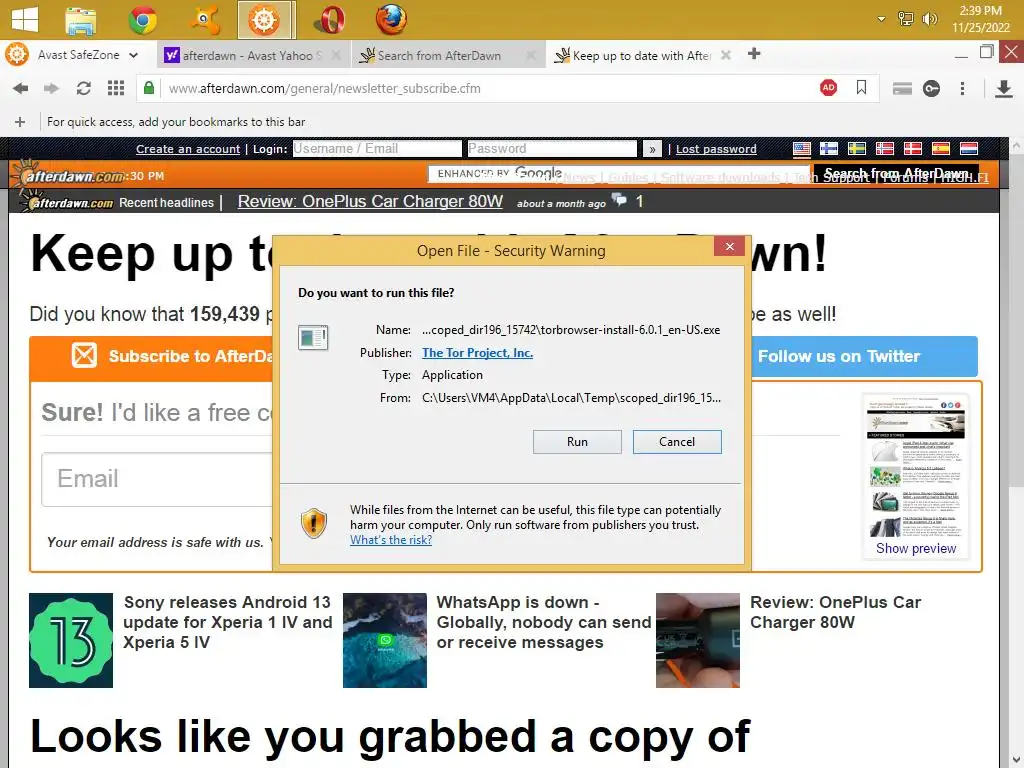Select the Spanish flag language
This screenshot has height=768, width=1024.
[x=941, y=148]
